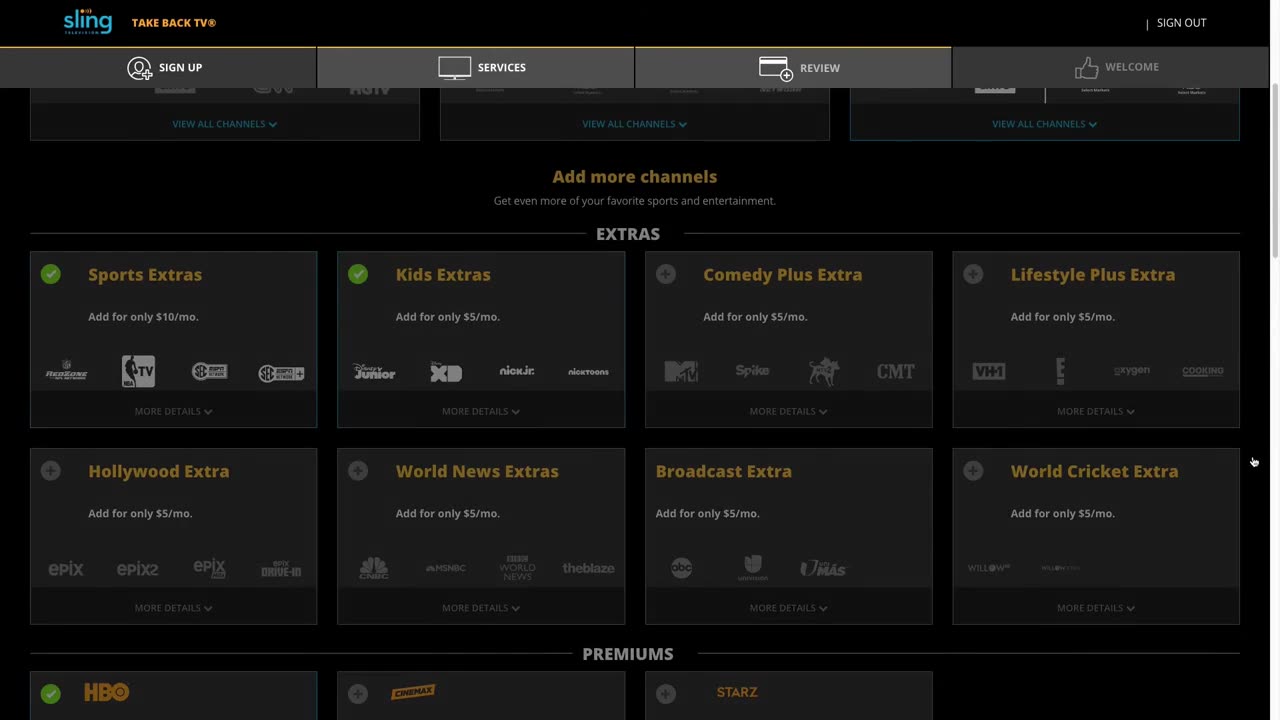The image size is (1280, 720).
Task: Expand View All Channels in middle package
Action: [635, 124]
